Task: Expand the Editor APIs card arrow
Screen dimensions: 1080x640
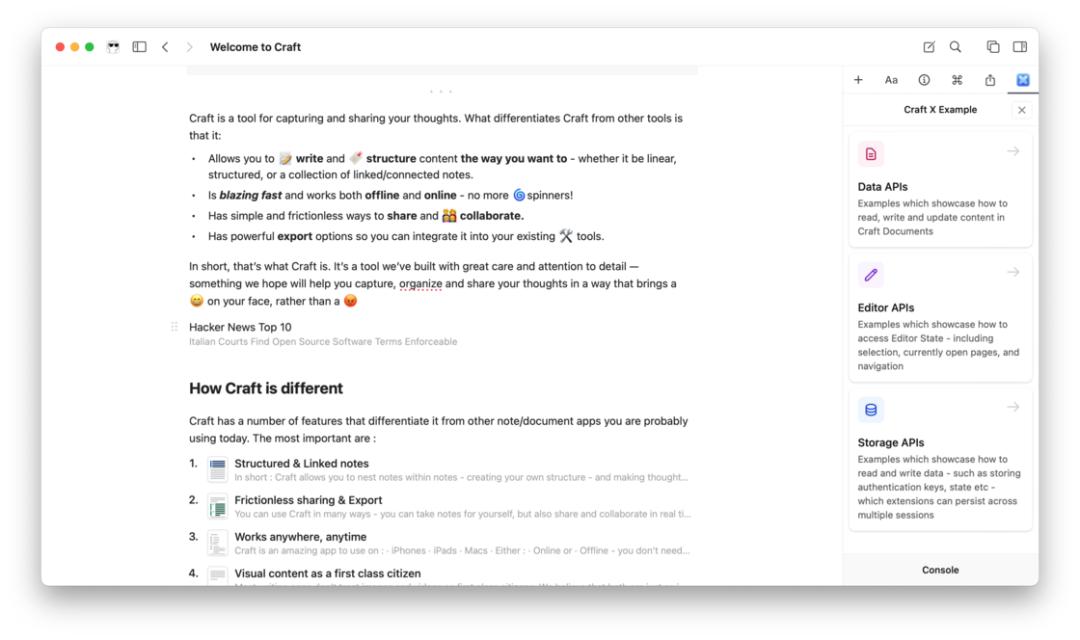Action: click(x=1012, y=272)
